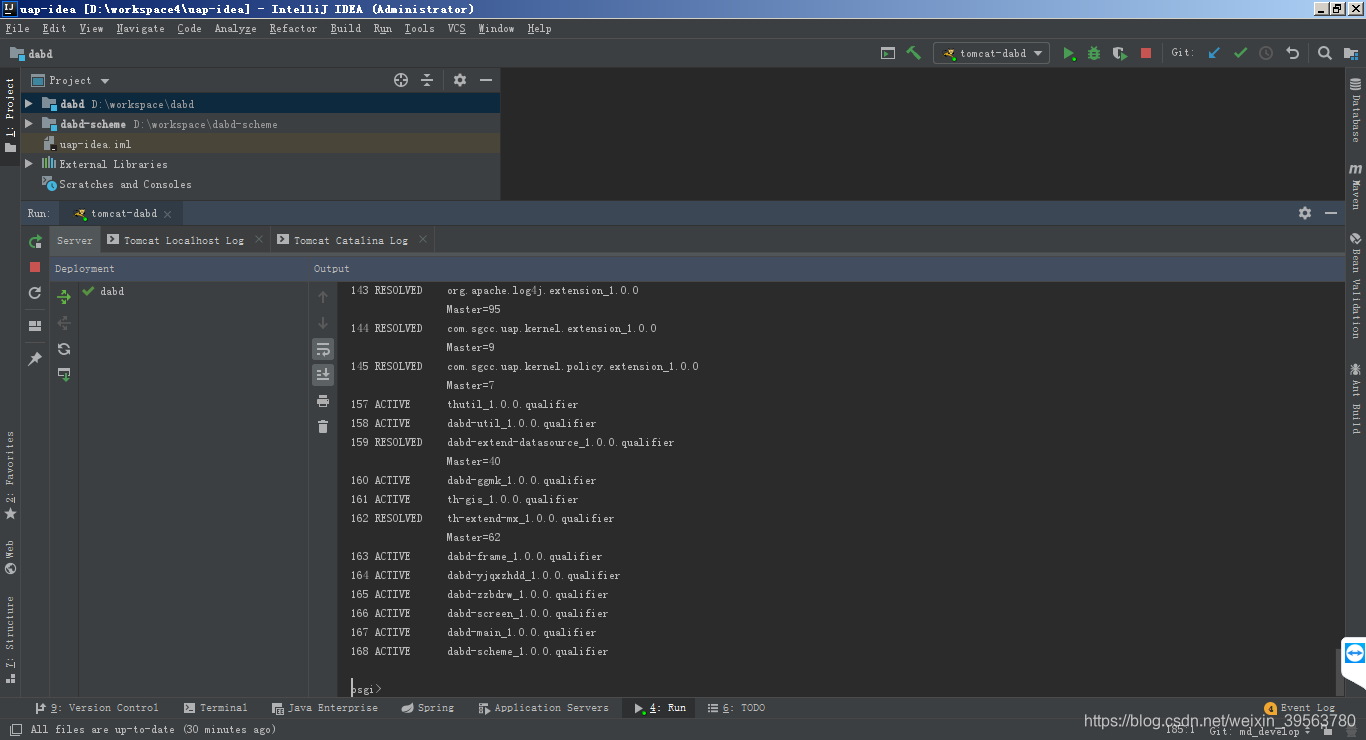The height and width of the screenshot is (740, 1366).
Task: Open the Event Log
Action: [x=1300, y=708]
